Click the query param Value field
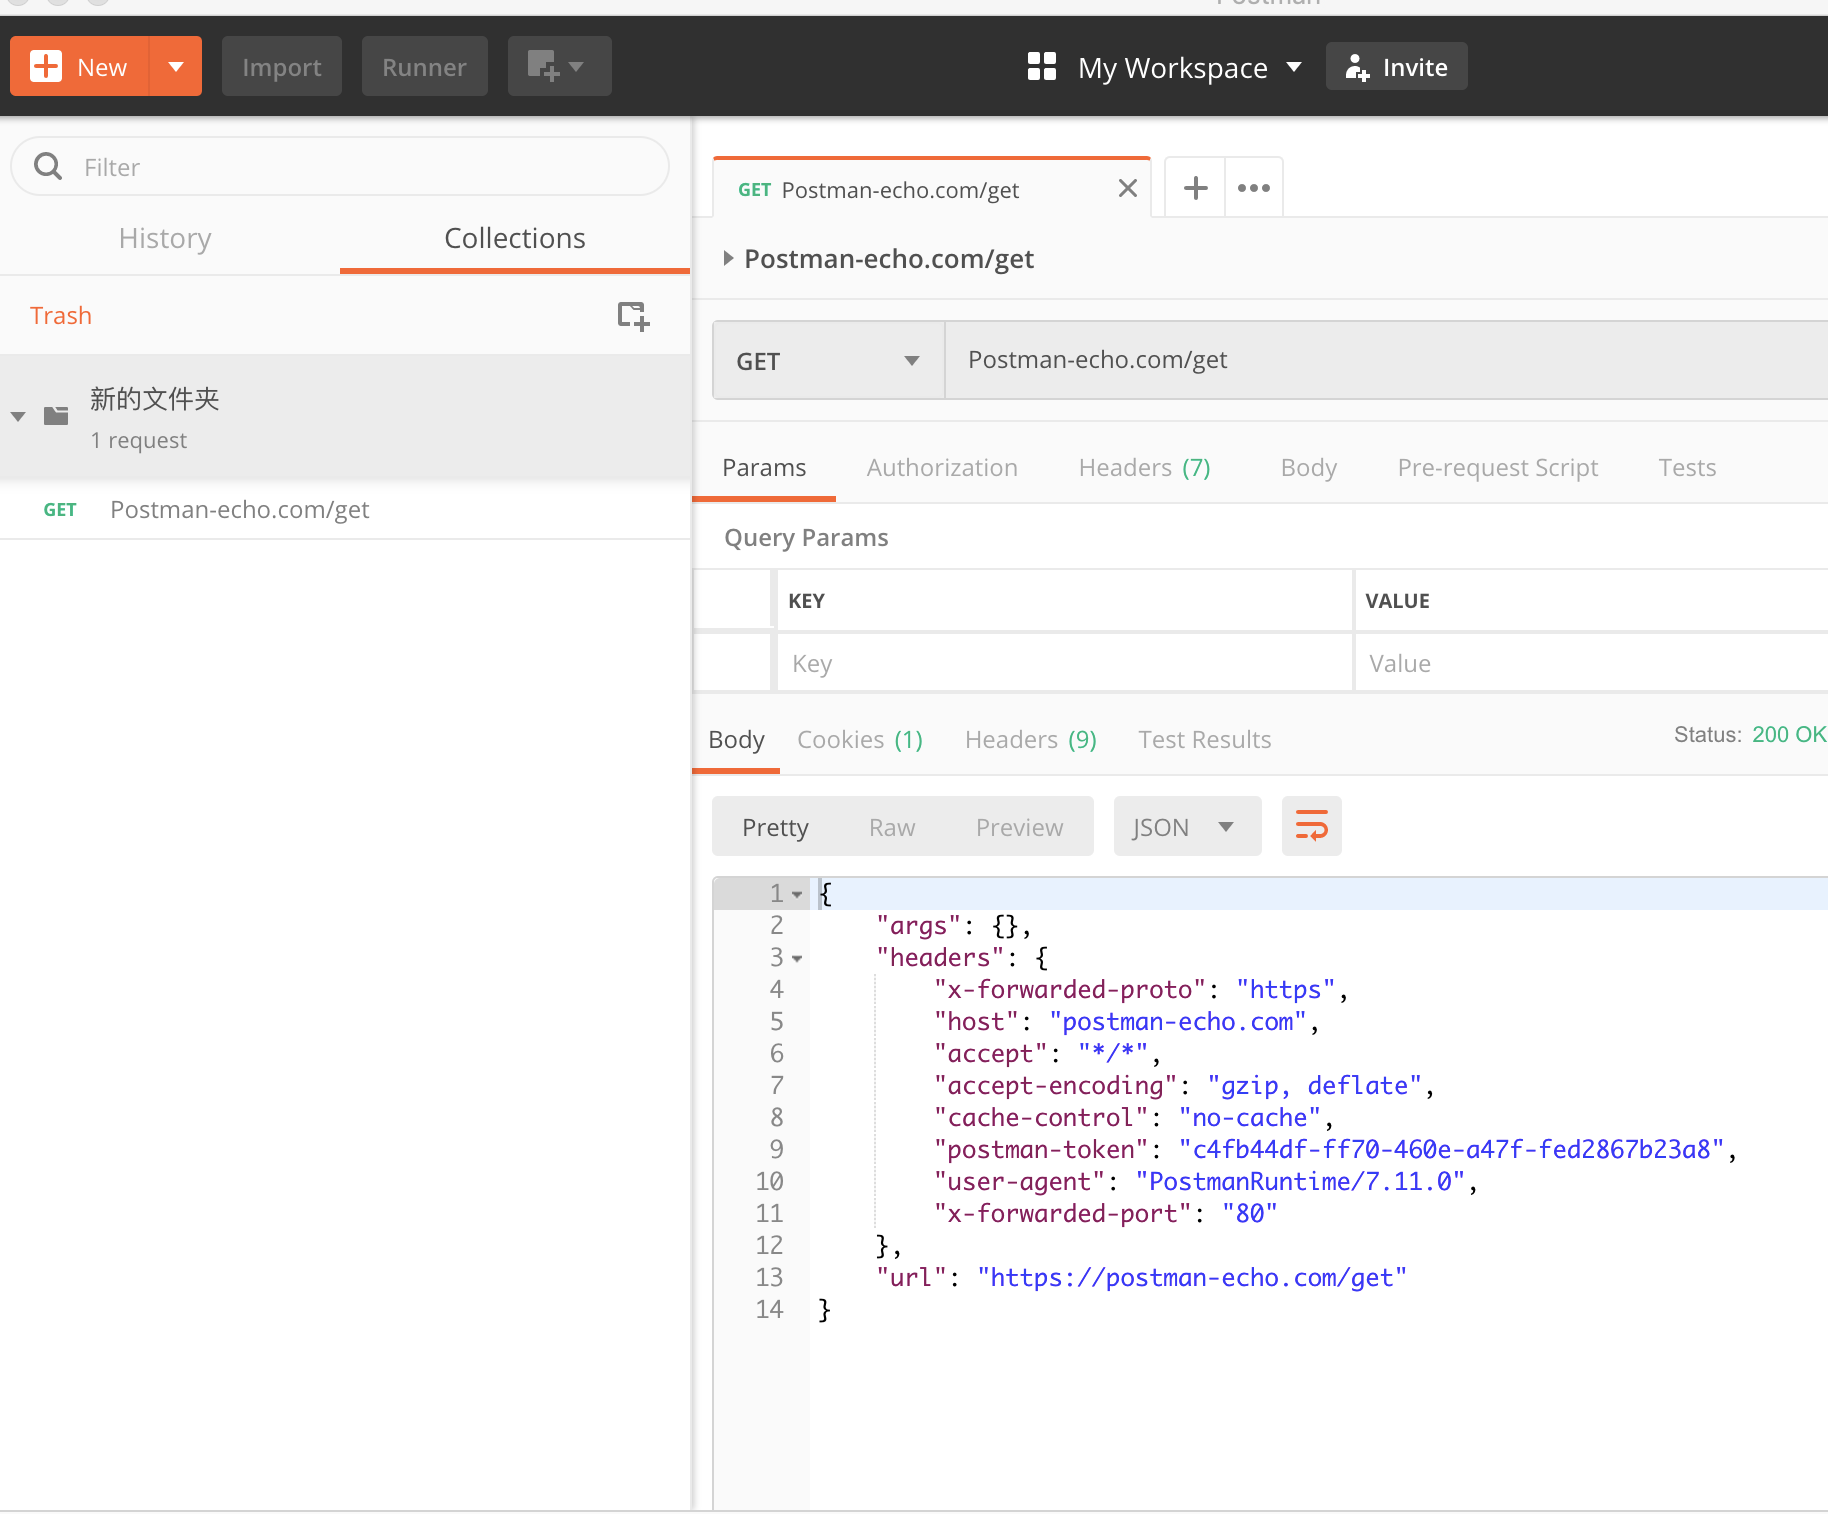This screenshot has width=1828, height=1514. tap(1592, 663)
